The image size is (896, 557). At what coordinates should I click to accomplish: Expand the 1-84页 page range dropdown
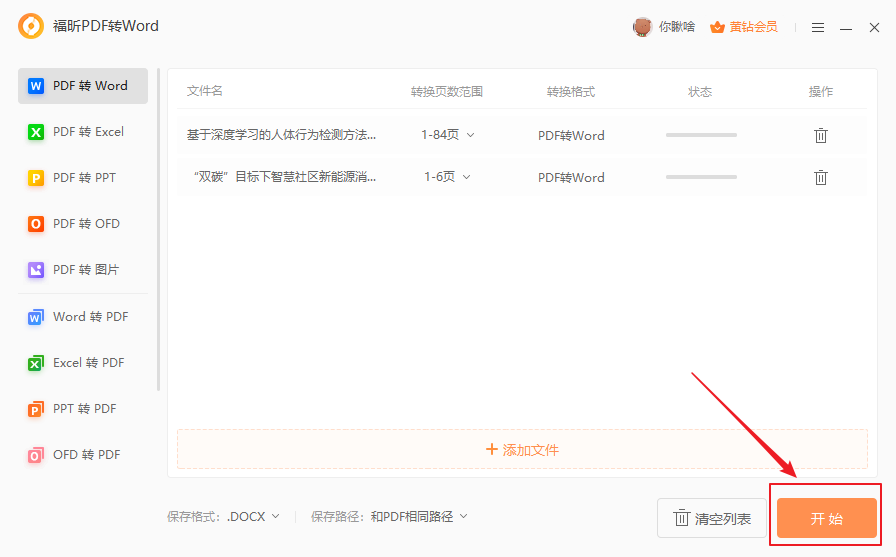pyautogui.click(x=448, y=135)
